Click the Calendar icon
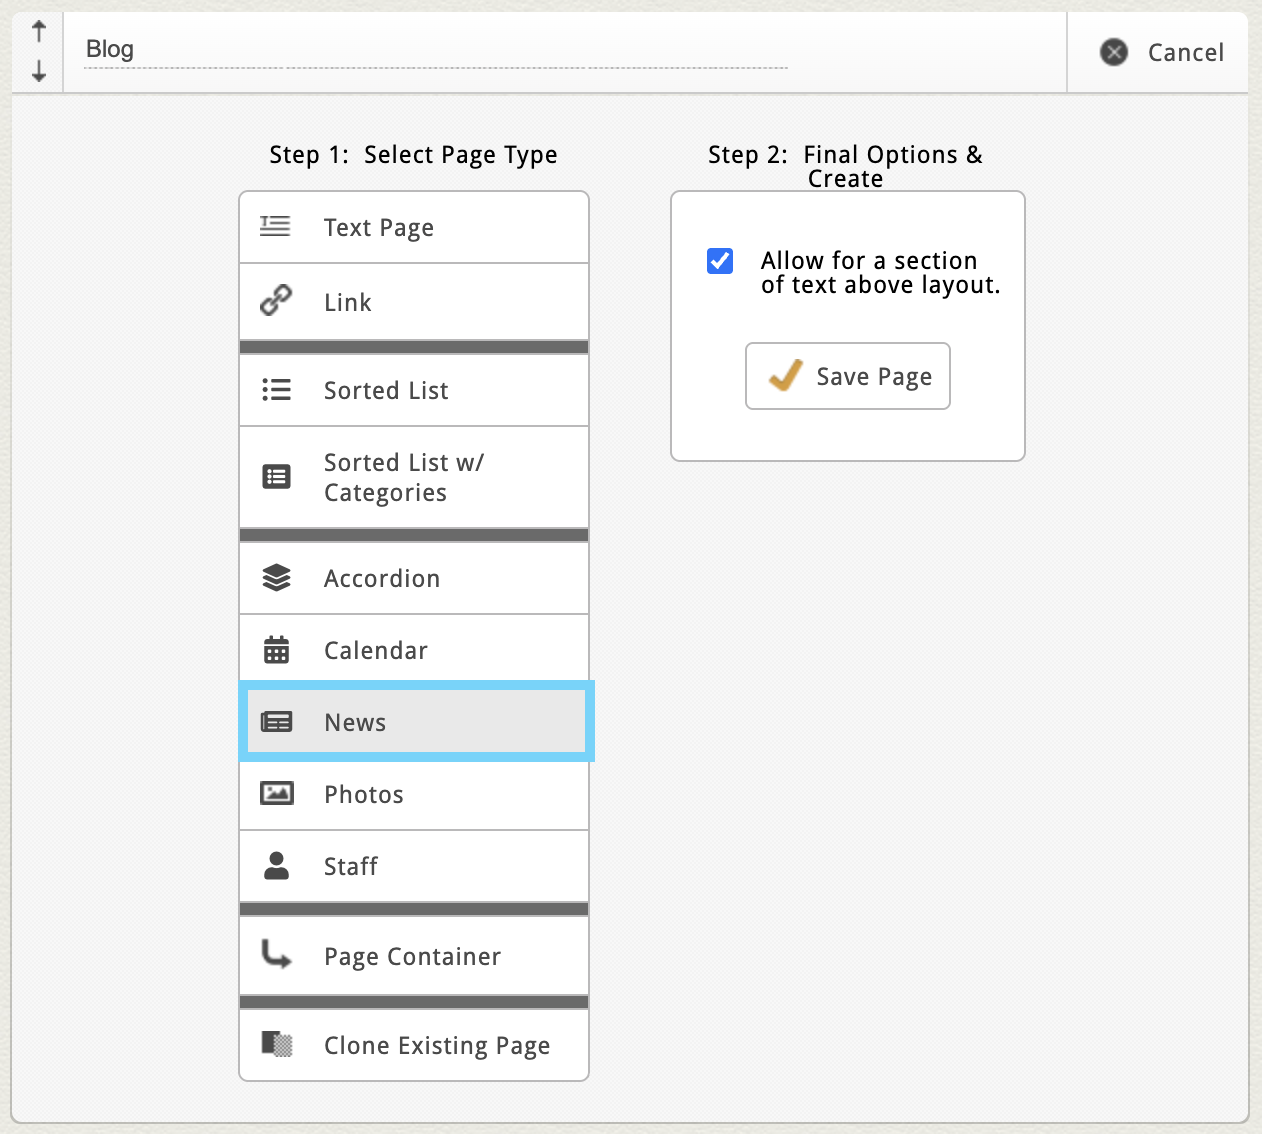 [x=276, y=650]
